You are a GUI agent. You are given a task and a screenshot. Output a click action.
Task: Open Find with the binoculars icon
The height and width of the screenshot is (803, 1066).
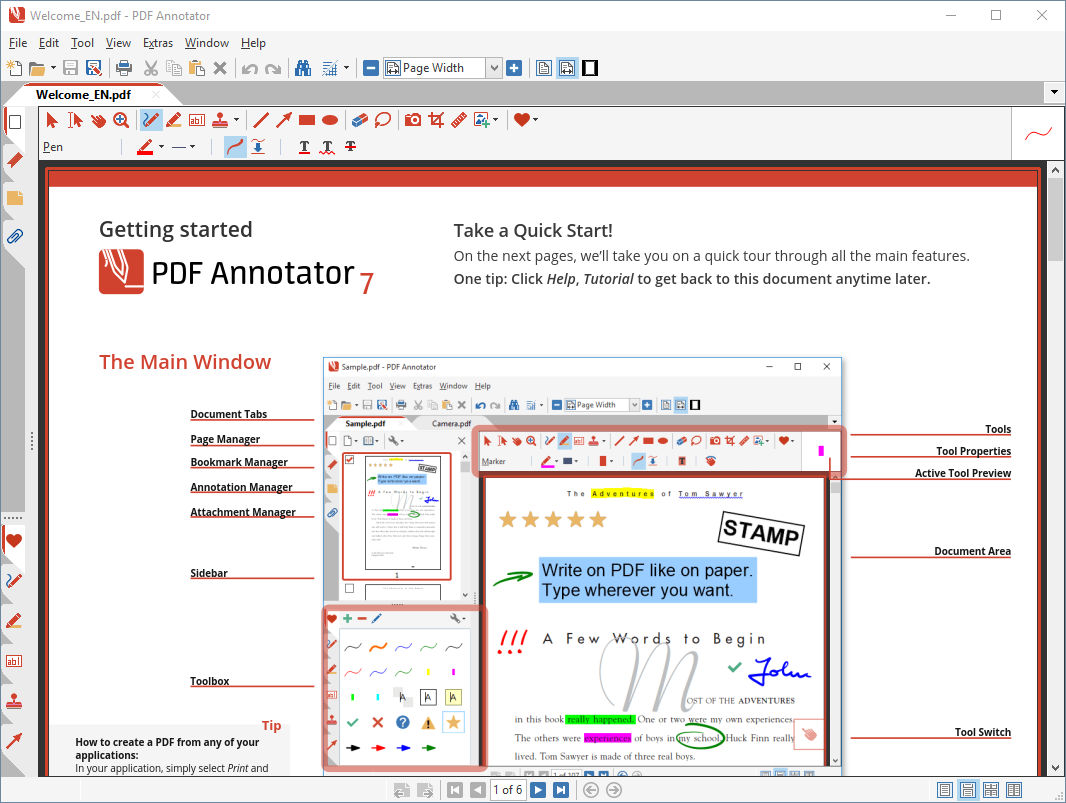(x=303, y=68)
